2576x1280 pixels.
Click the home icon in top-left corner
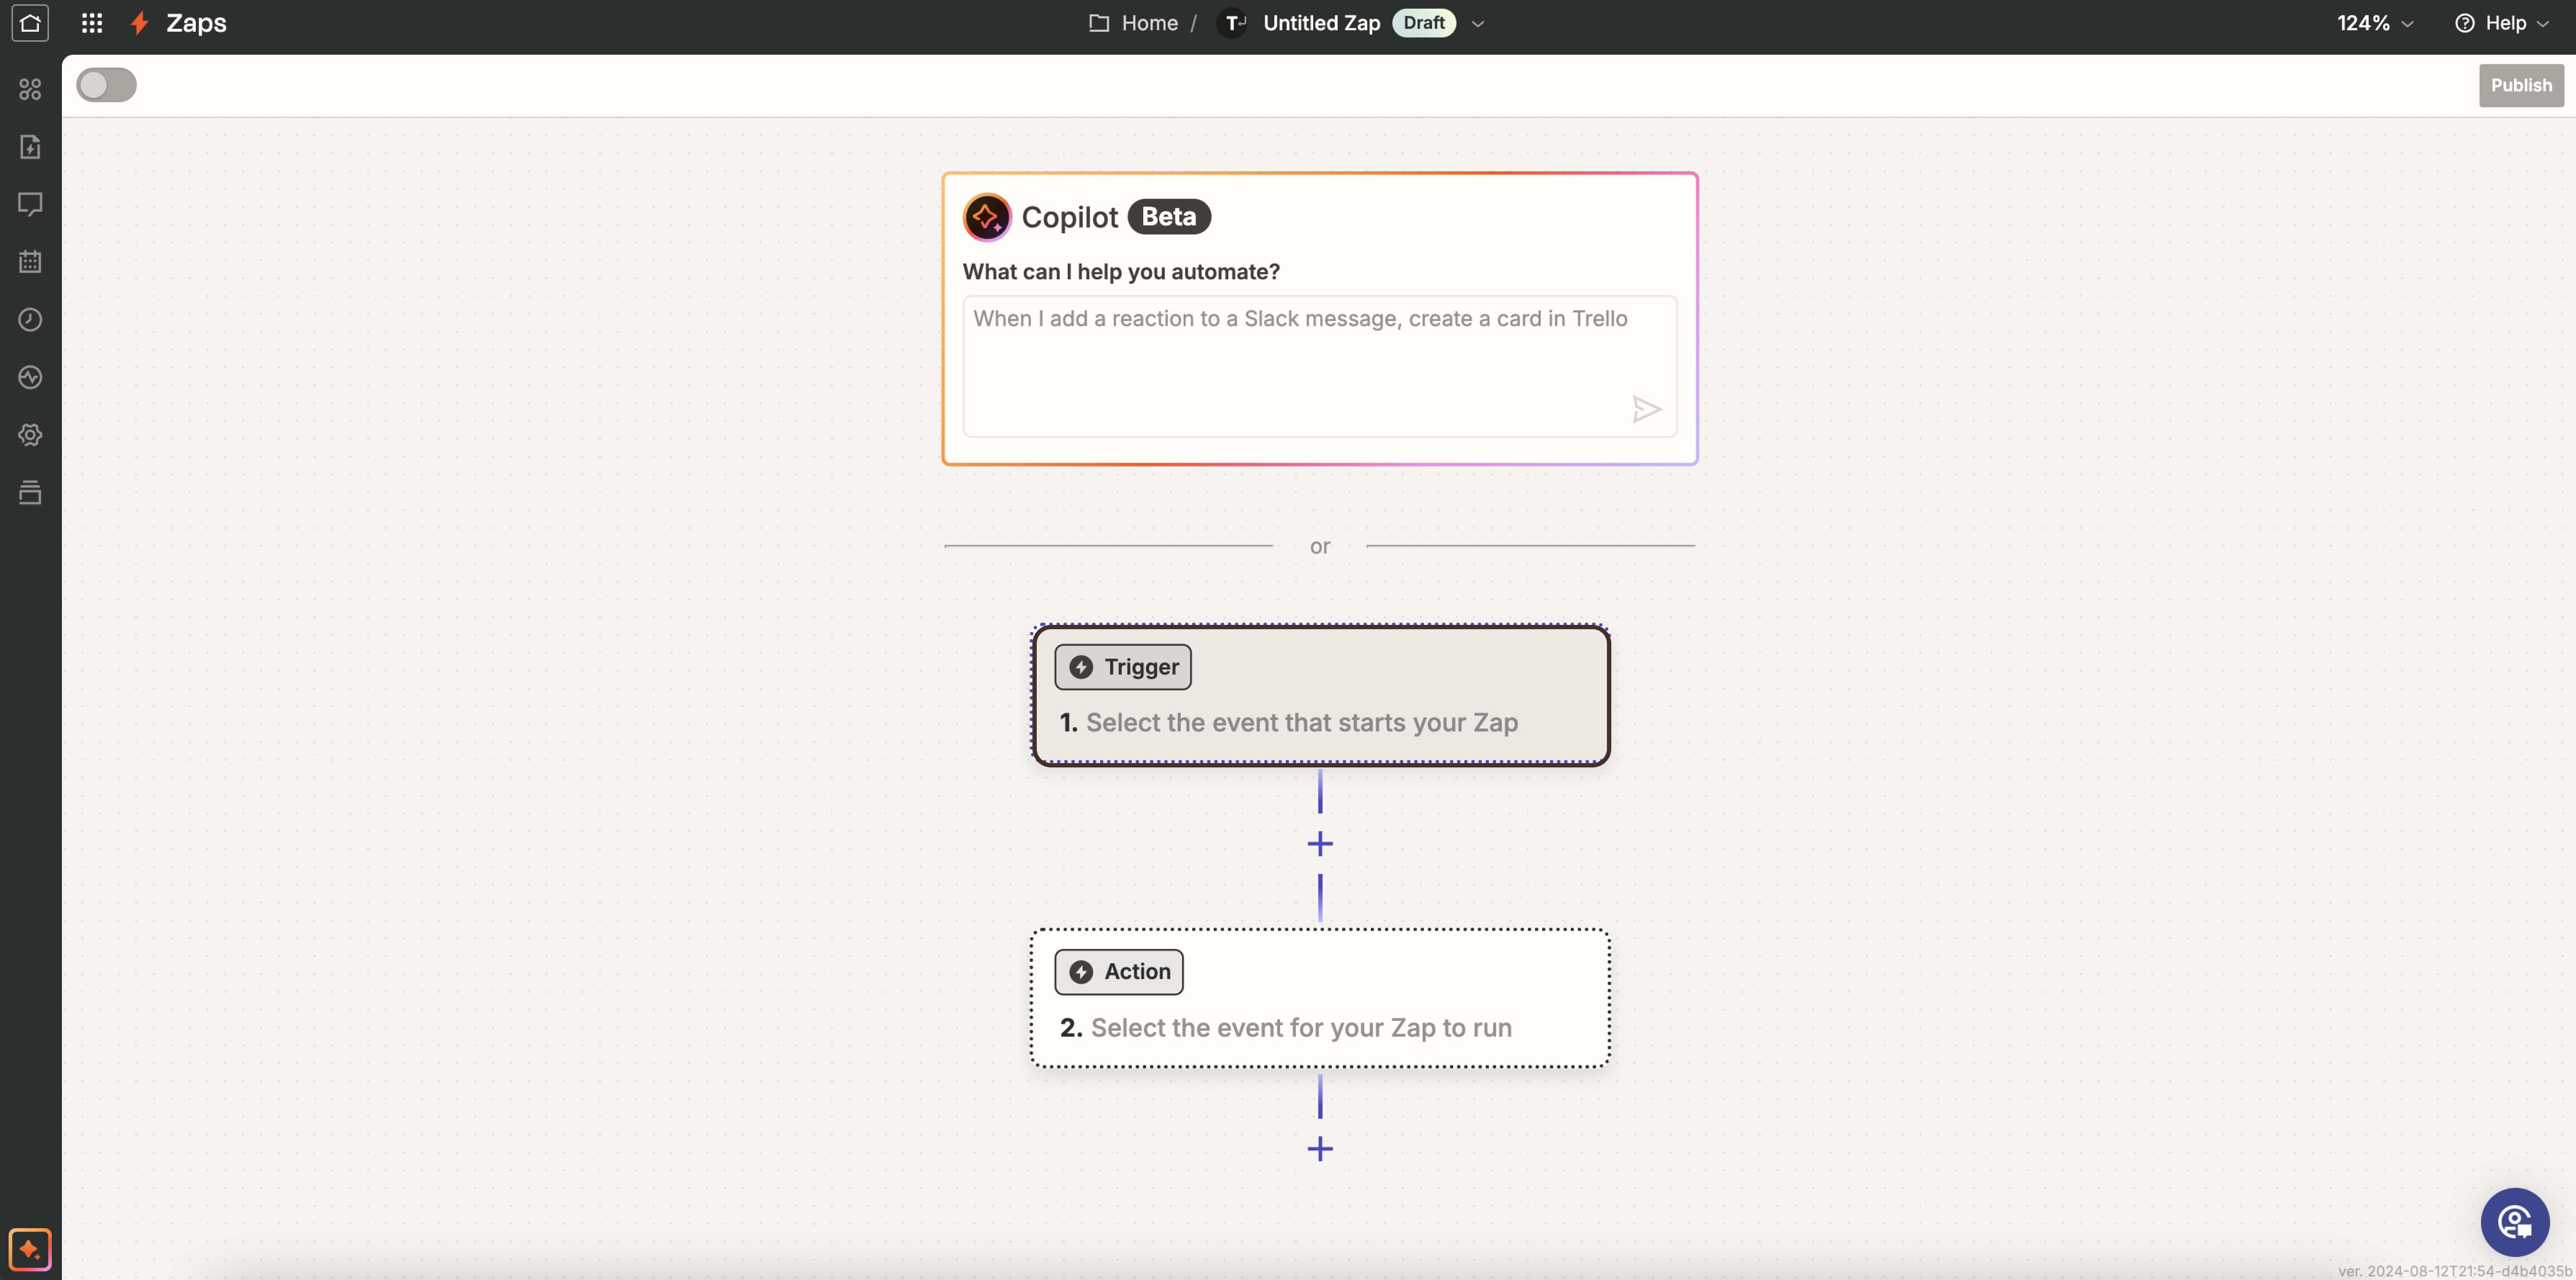[30, 23]
